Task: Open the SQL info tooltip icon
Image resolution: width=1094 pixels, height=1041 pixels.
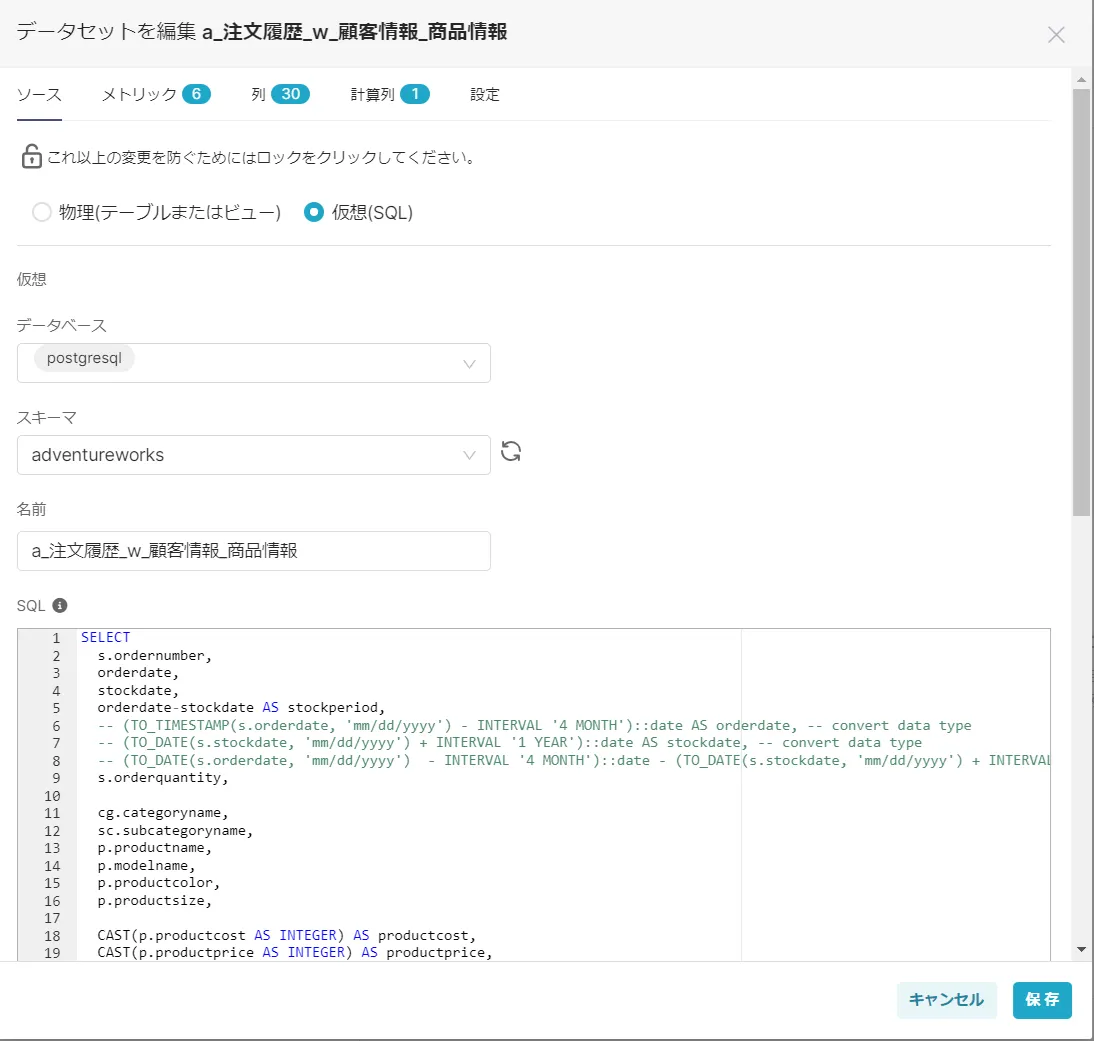Action: click(x=60, y=606)
